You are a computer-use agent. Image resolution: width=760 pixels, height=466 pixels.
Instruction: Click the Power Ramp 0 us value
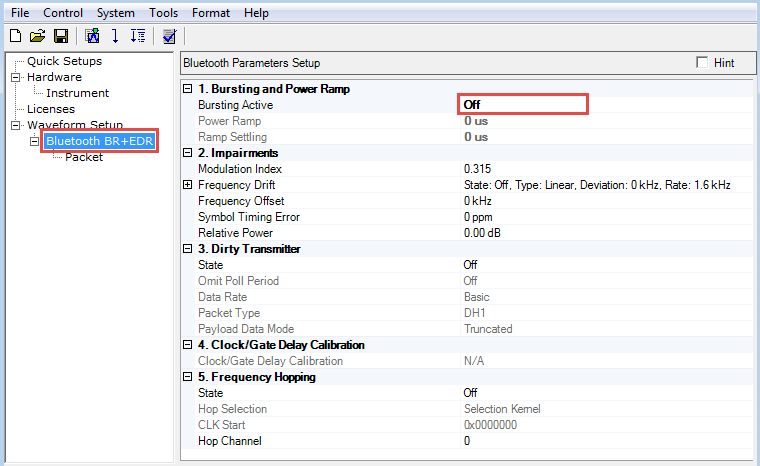(476, 121)
